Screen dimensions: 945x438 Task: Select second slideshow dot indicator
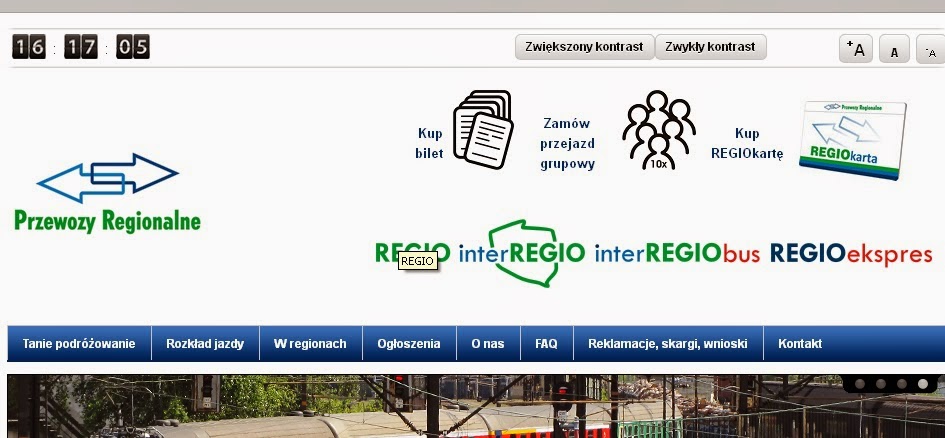881,384
